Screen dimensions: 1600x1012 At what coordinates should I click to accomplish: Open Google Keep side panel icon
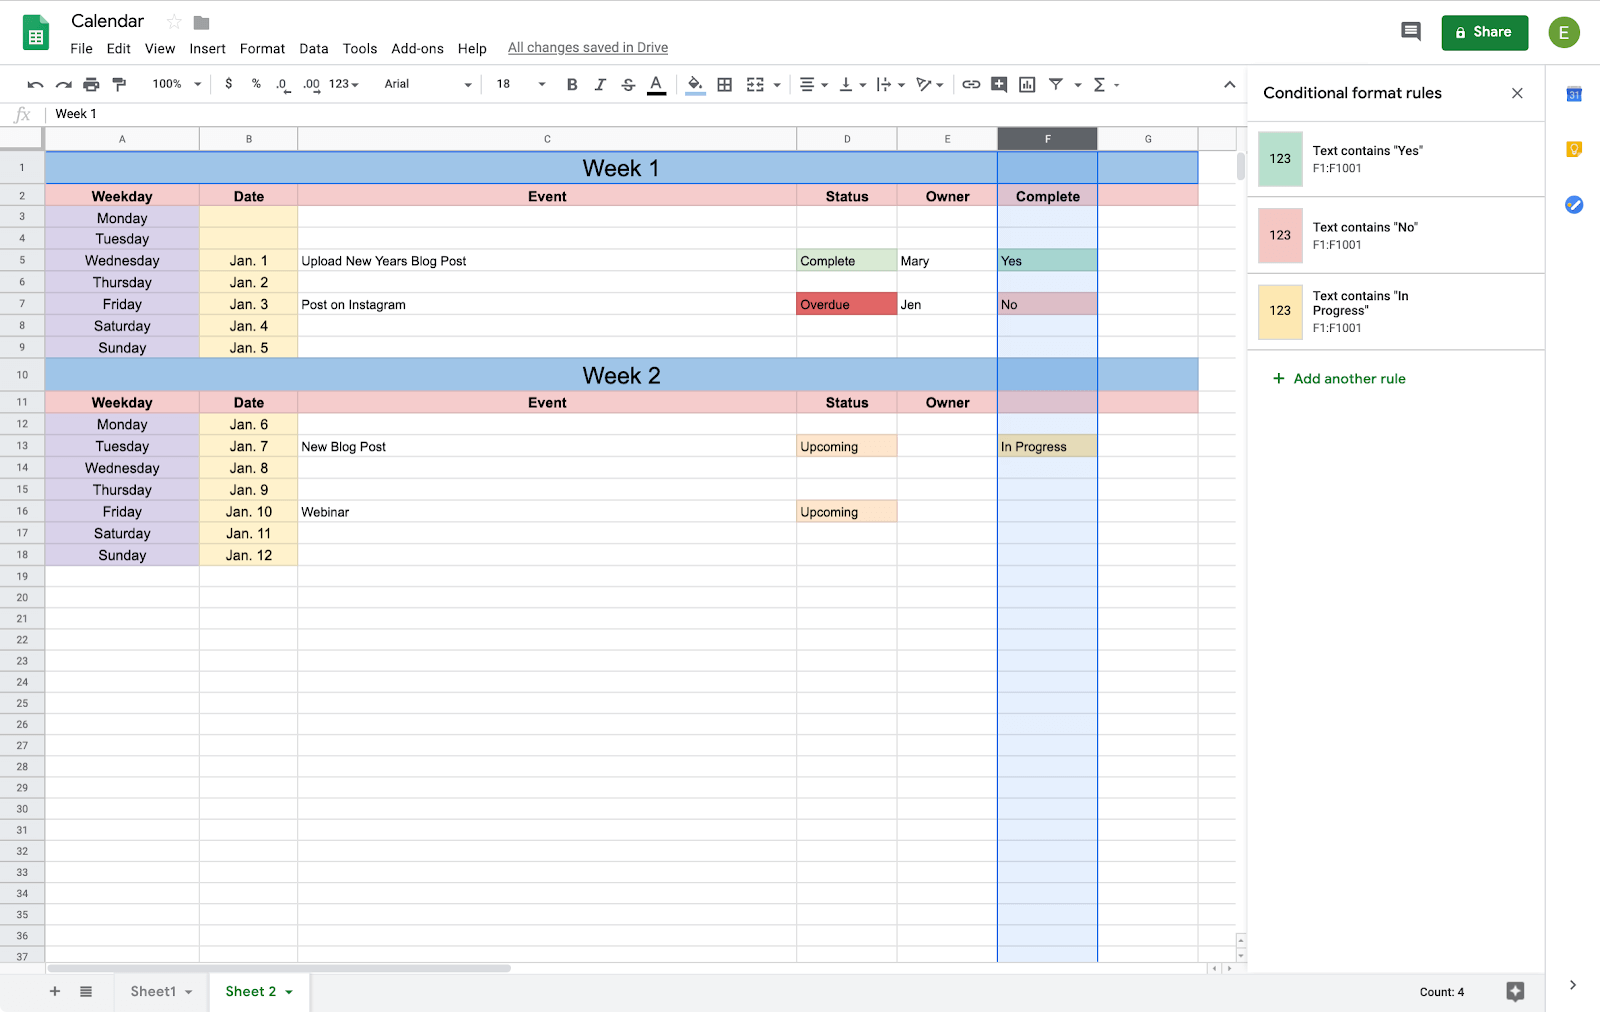point(1574,150)
